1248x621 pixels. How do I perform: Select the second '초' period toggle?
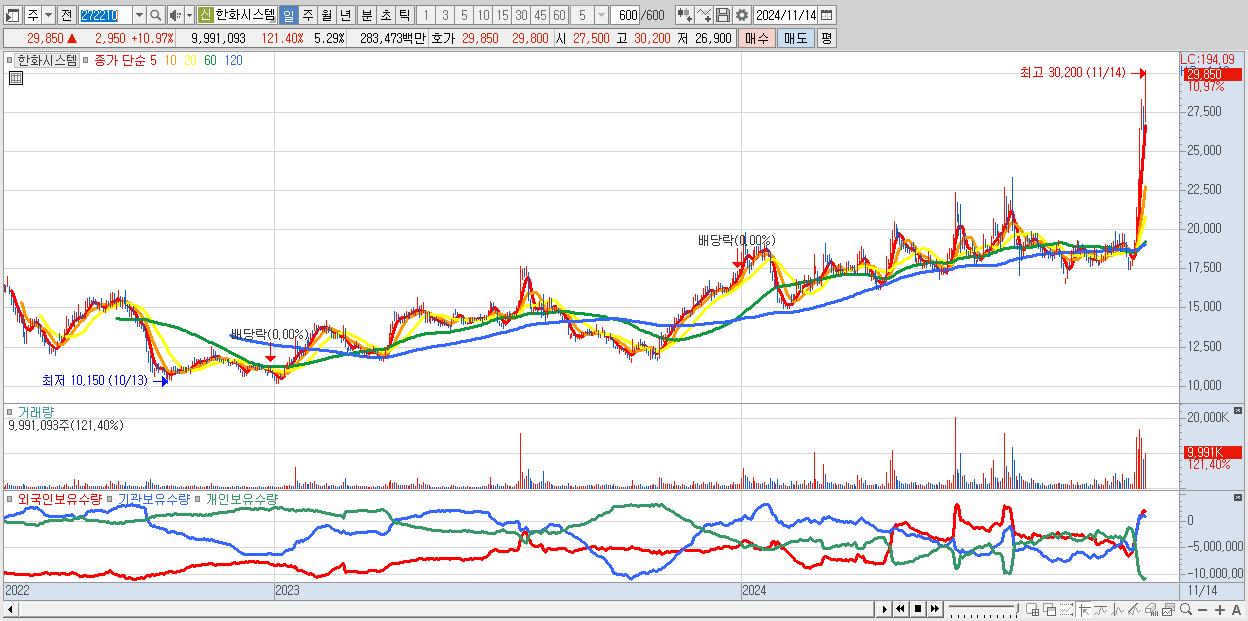384,15
